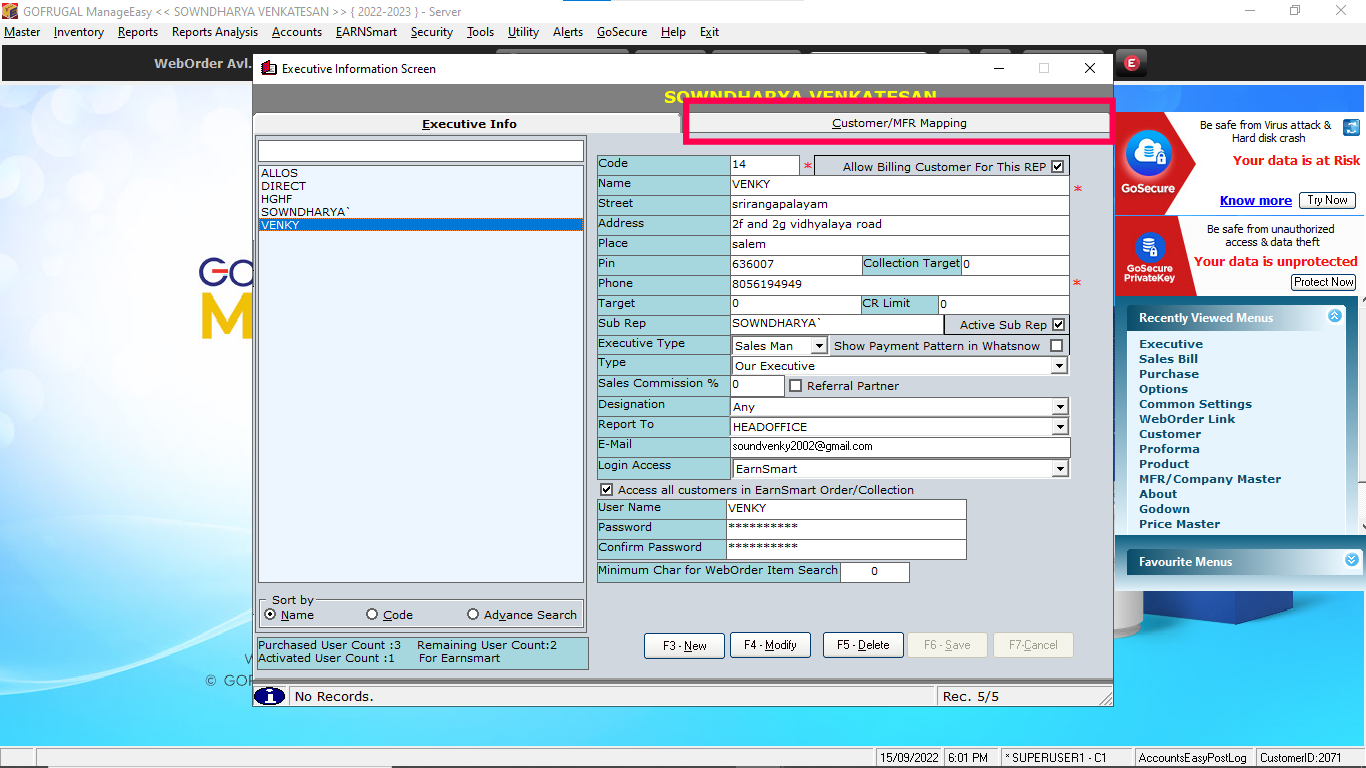The width and height of the screenshot is (1366, 768).
Task: Open the Inventory menu
Action: tap(79, 32)
